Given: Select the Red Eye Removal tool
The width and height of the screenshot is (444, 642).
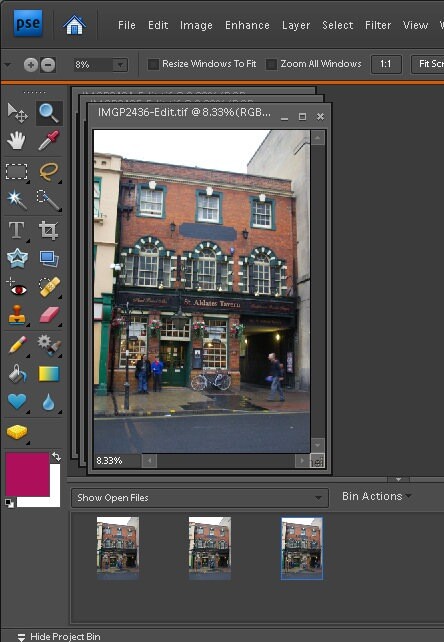Looking at the screenshot, I should 17,288.
